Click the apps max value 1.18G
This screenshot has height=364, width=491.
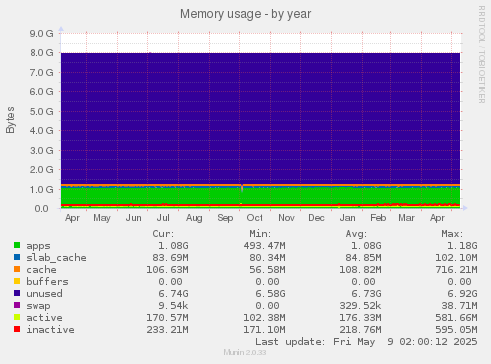tap(462, 246)
